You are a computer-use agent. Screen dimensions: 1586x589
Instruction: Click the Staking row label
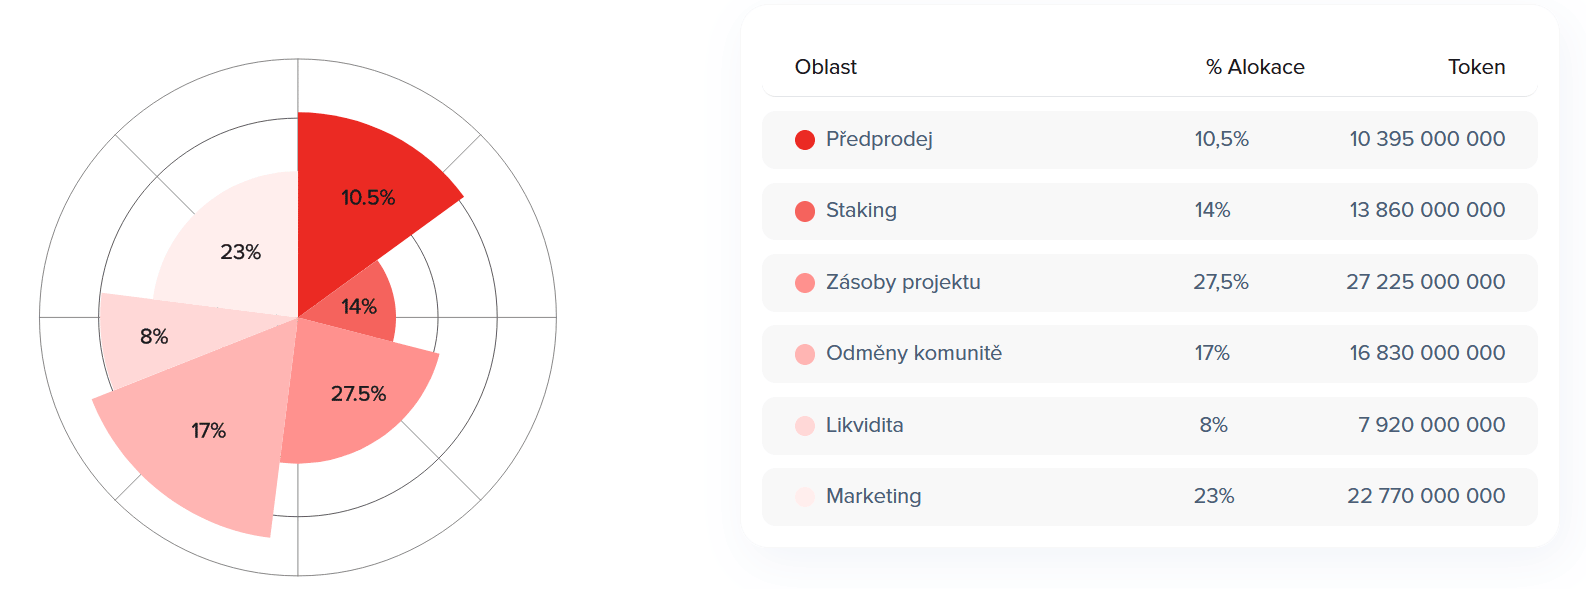(861, 210)
